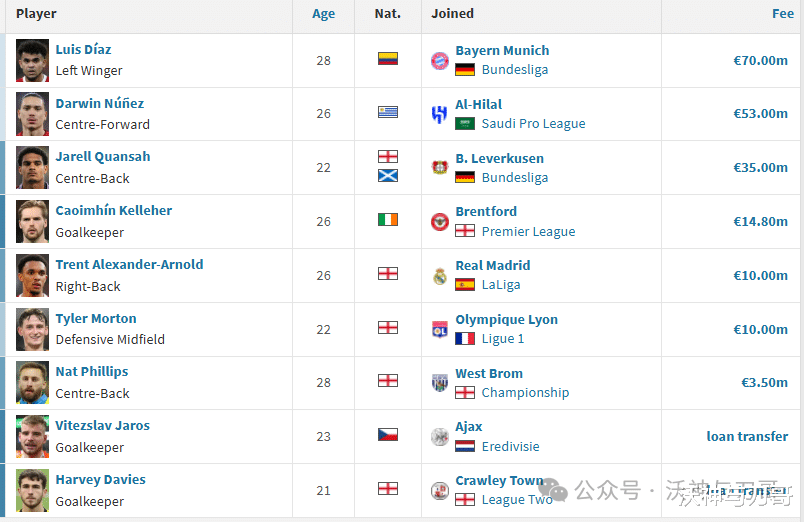This screenshot has height=522, width=804.
Task: Click the Bayer Leverkusen crest icon
Action: click(439, 167)
